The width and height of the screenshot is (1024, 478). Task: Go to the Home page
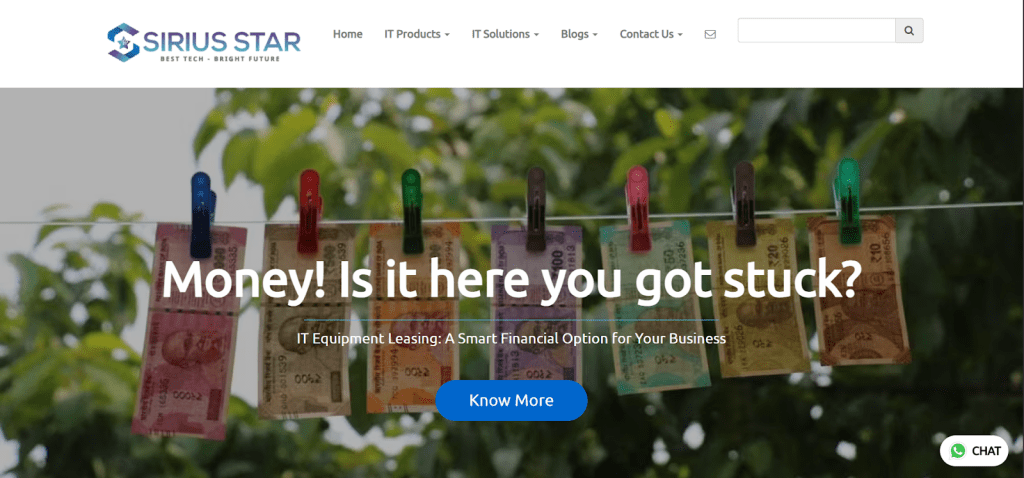point(347,34)
